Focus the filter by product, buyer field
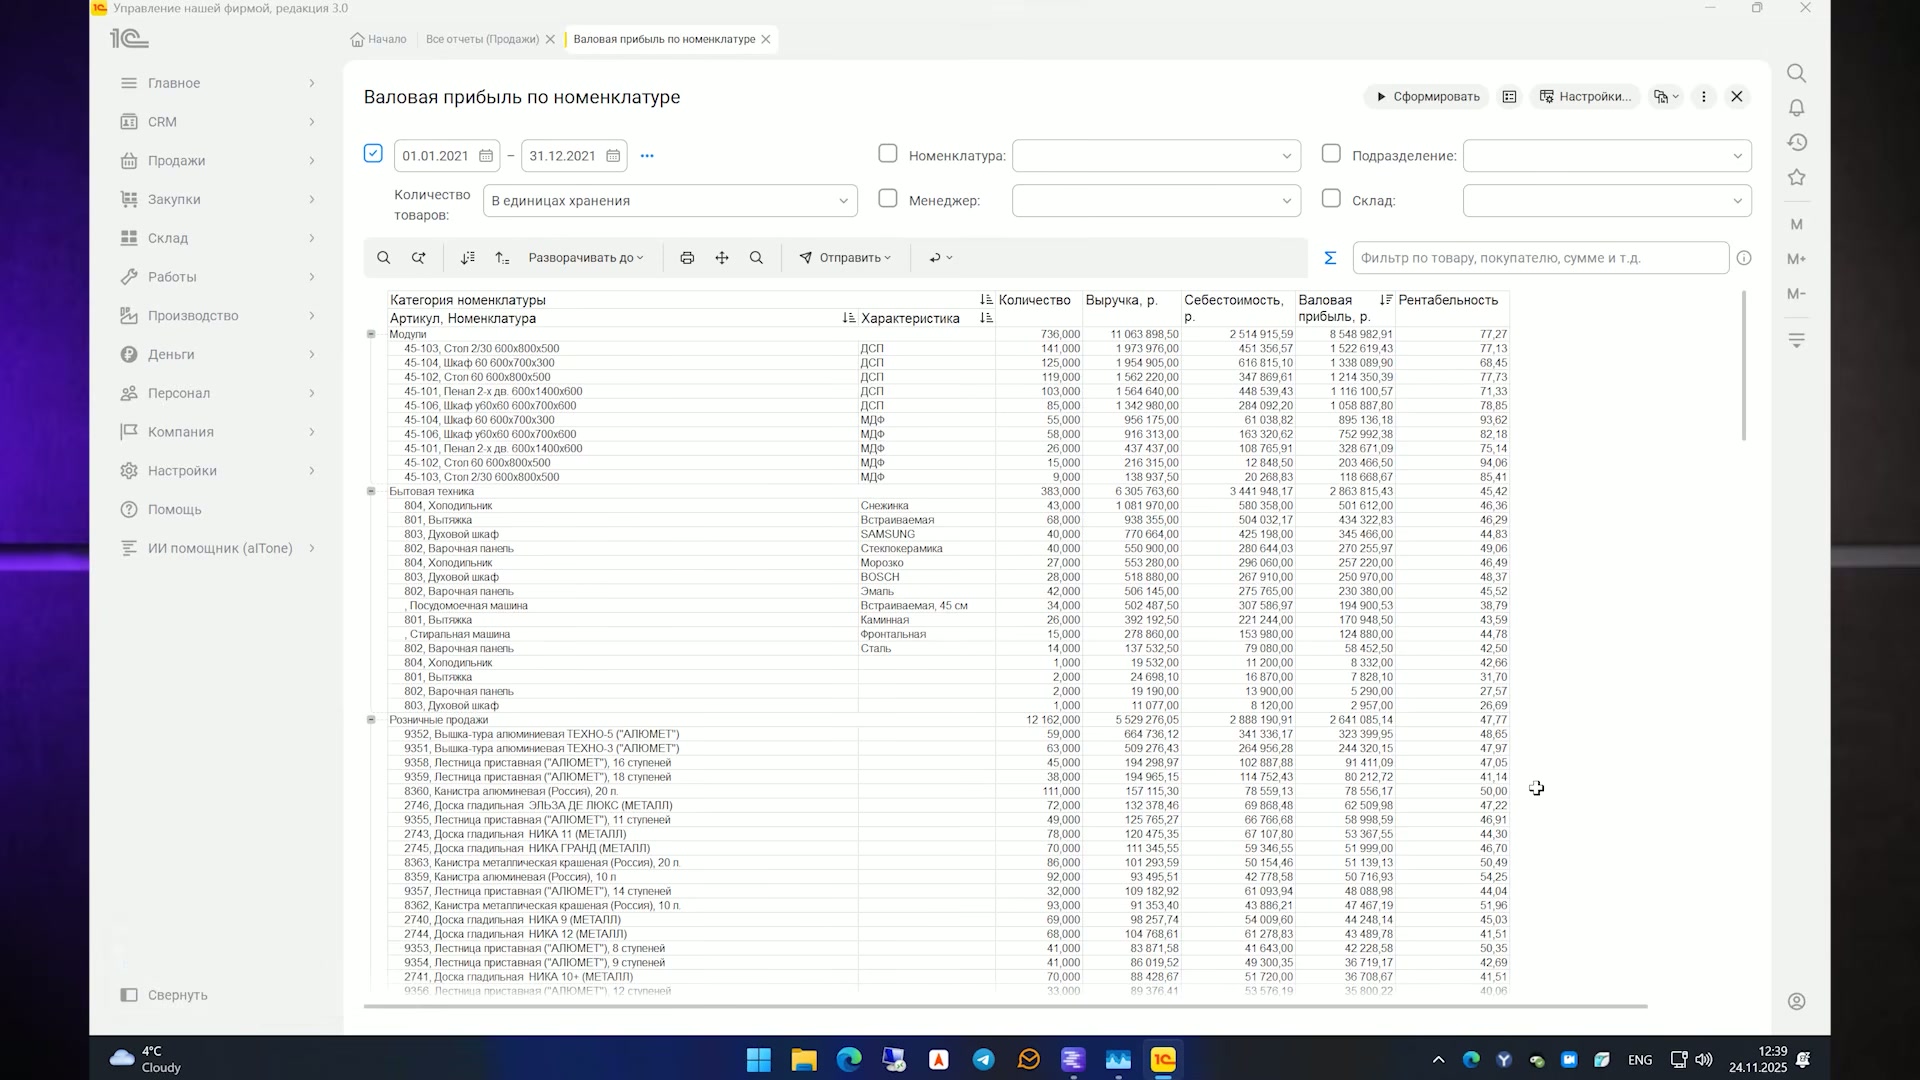 click(x=1540, y=258)
